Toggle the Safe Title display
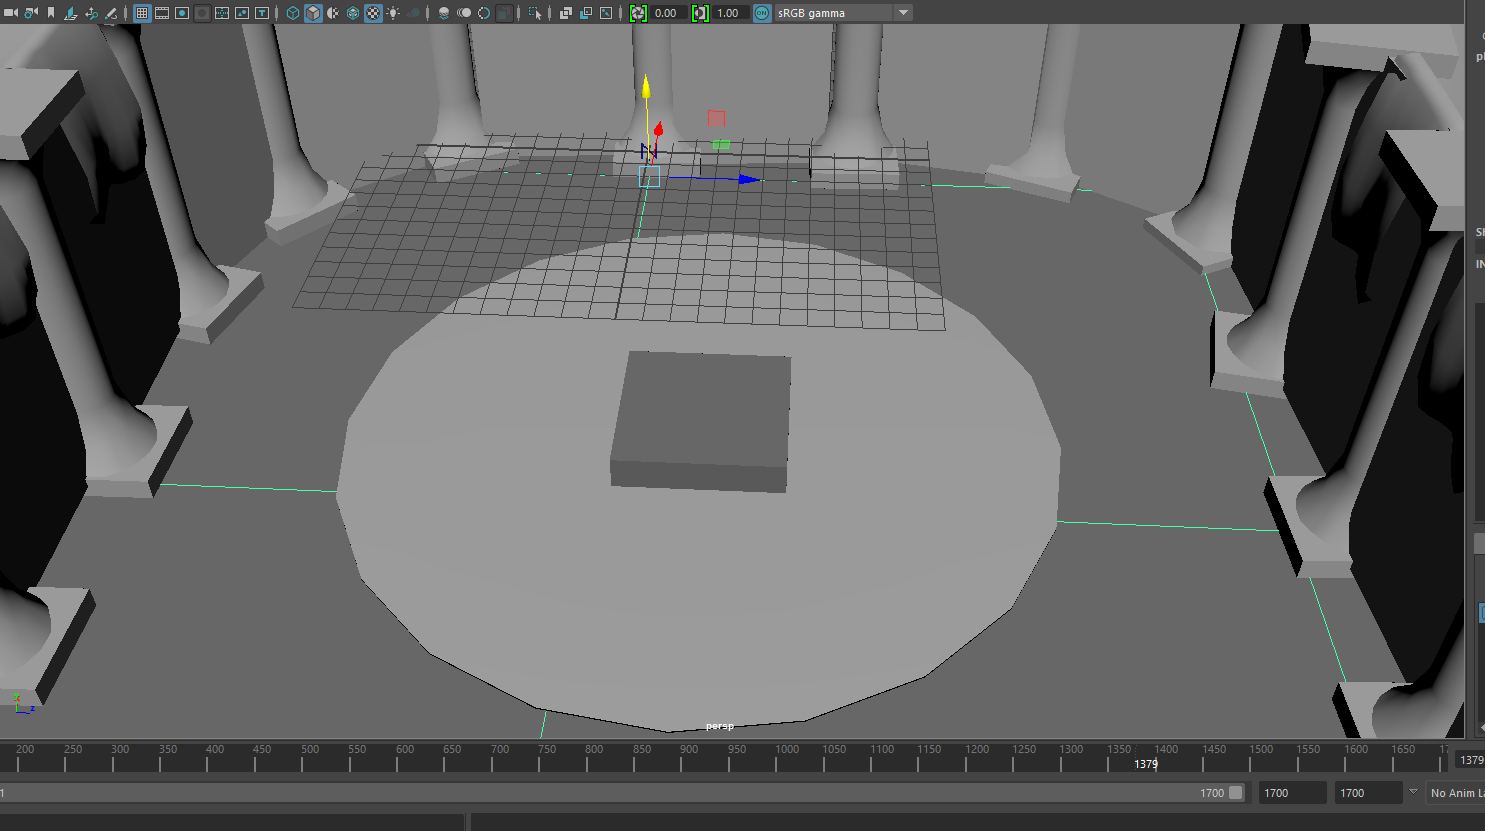The height and width of the screenshot is (831, 1485). click(262, 13)
